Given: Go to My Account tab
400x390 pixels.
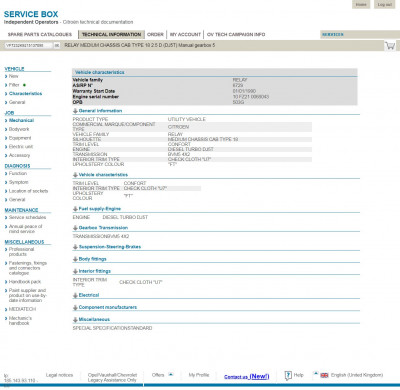Looking at the screenshot, I should (185, 34).
